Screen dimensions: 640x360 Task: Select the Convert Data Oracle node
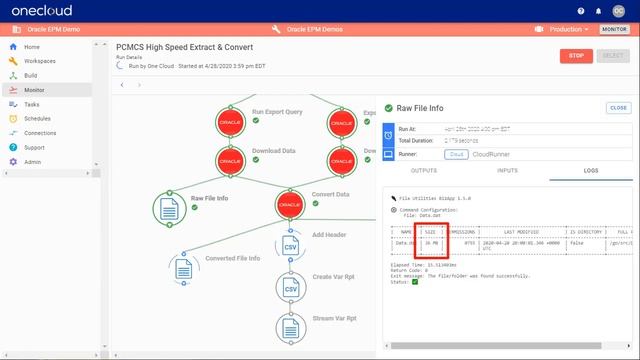290,204
